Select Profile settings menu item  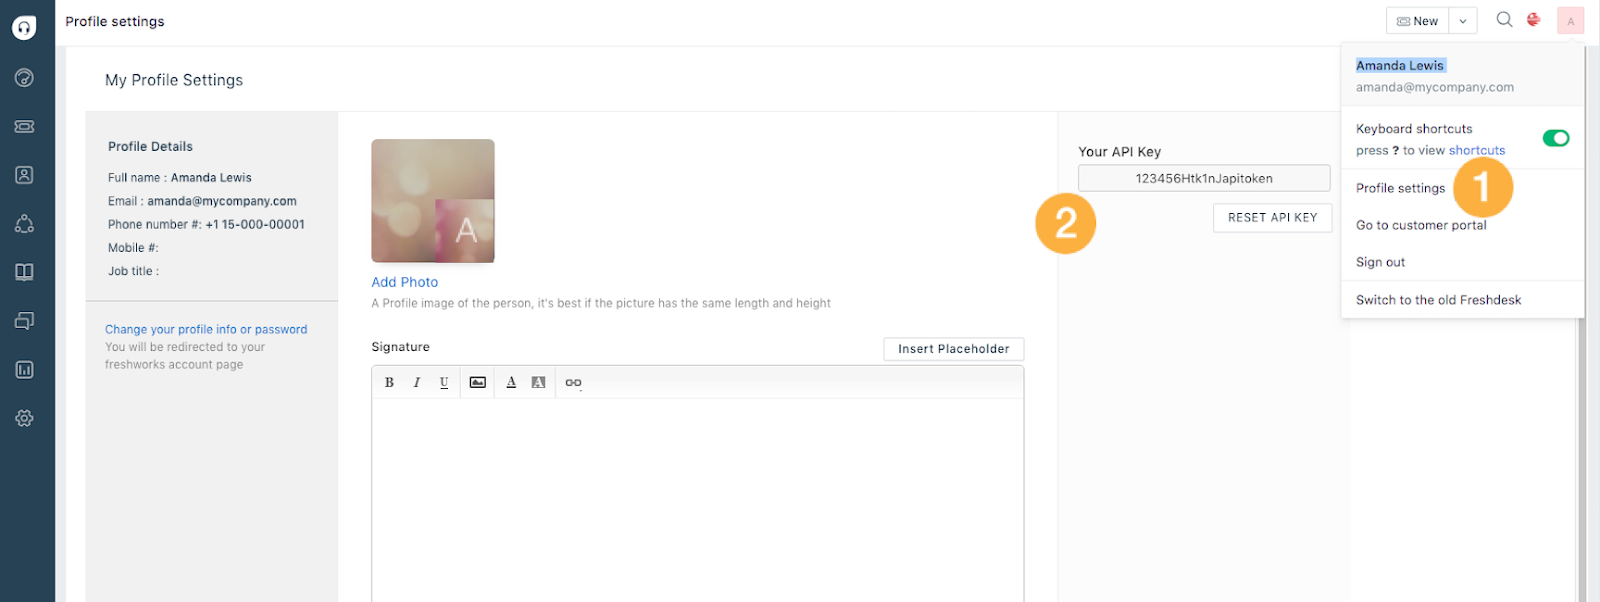[1400, 188]
